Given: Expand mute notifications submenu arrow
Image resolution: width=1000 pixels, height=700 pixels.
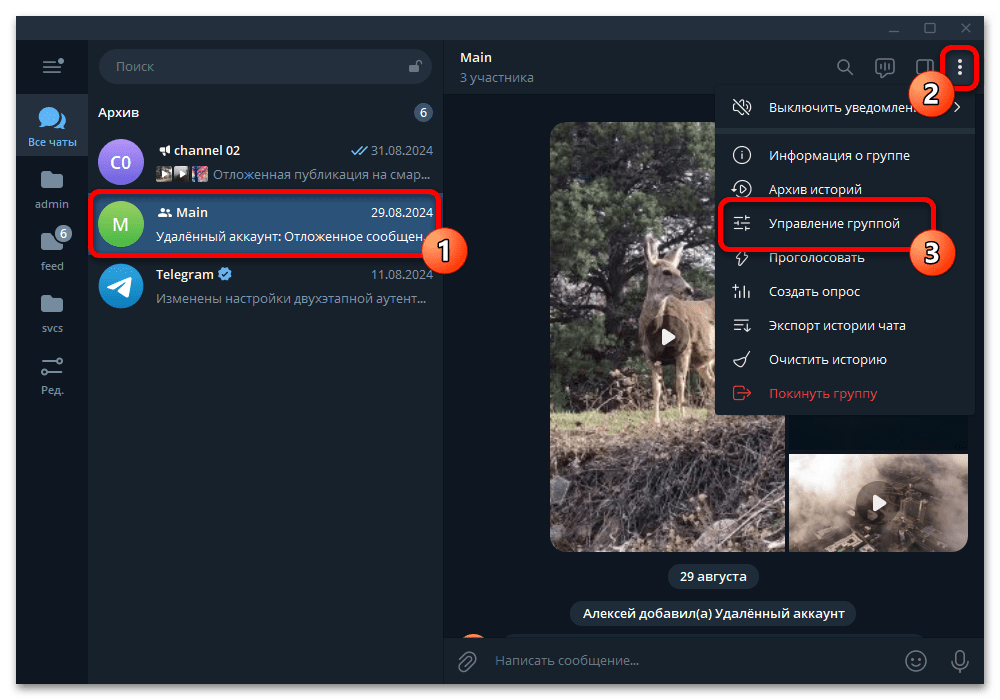Looking at the screenshot, I should pos(957,107).
